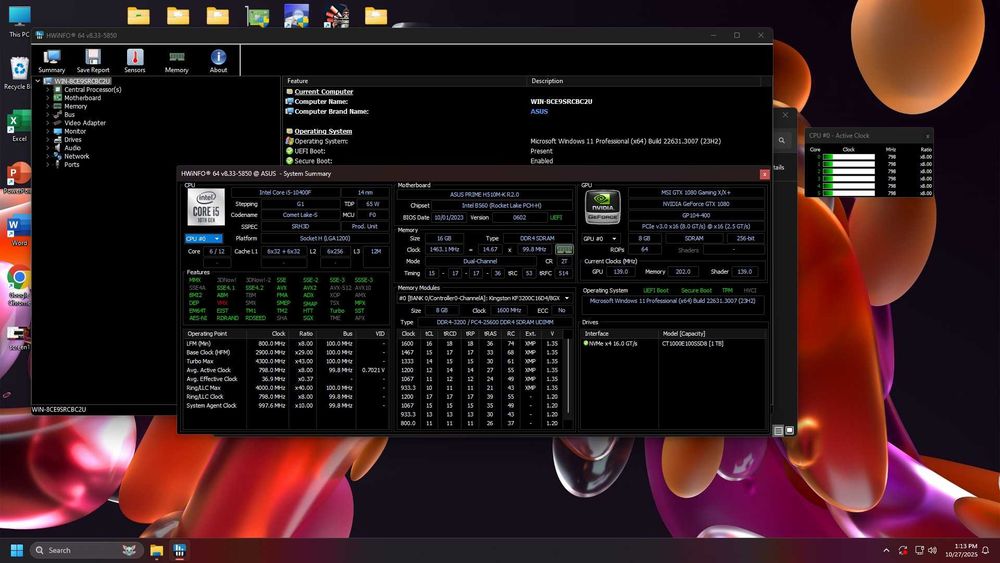Select the Word desktop shortcut
This screenshot has height=563, width=1000.
click(18, 230)
